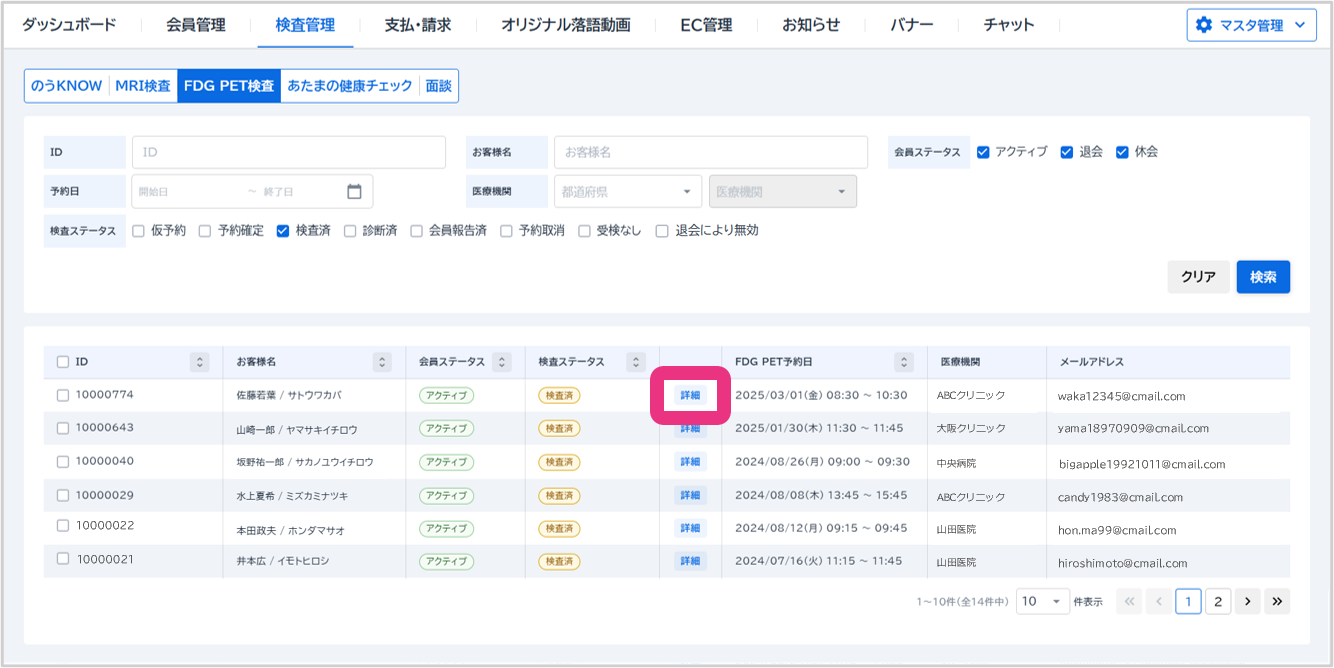This screenshot has height=668, width=1334.
Task: Sort by FDG PET予約日 column icon
Action: (x=904, y=362)
